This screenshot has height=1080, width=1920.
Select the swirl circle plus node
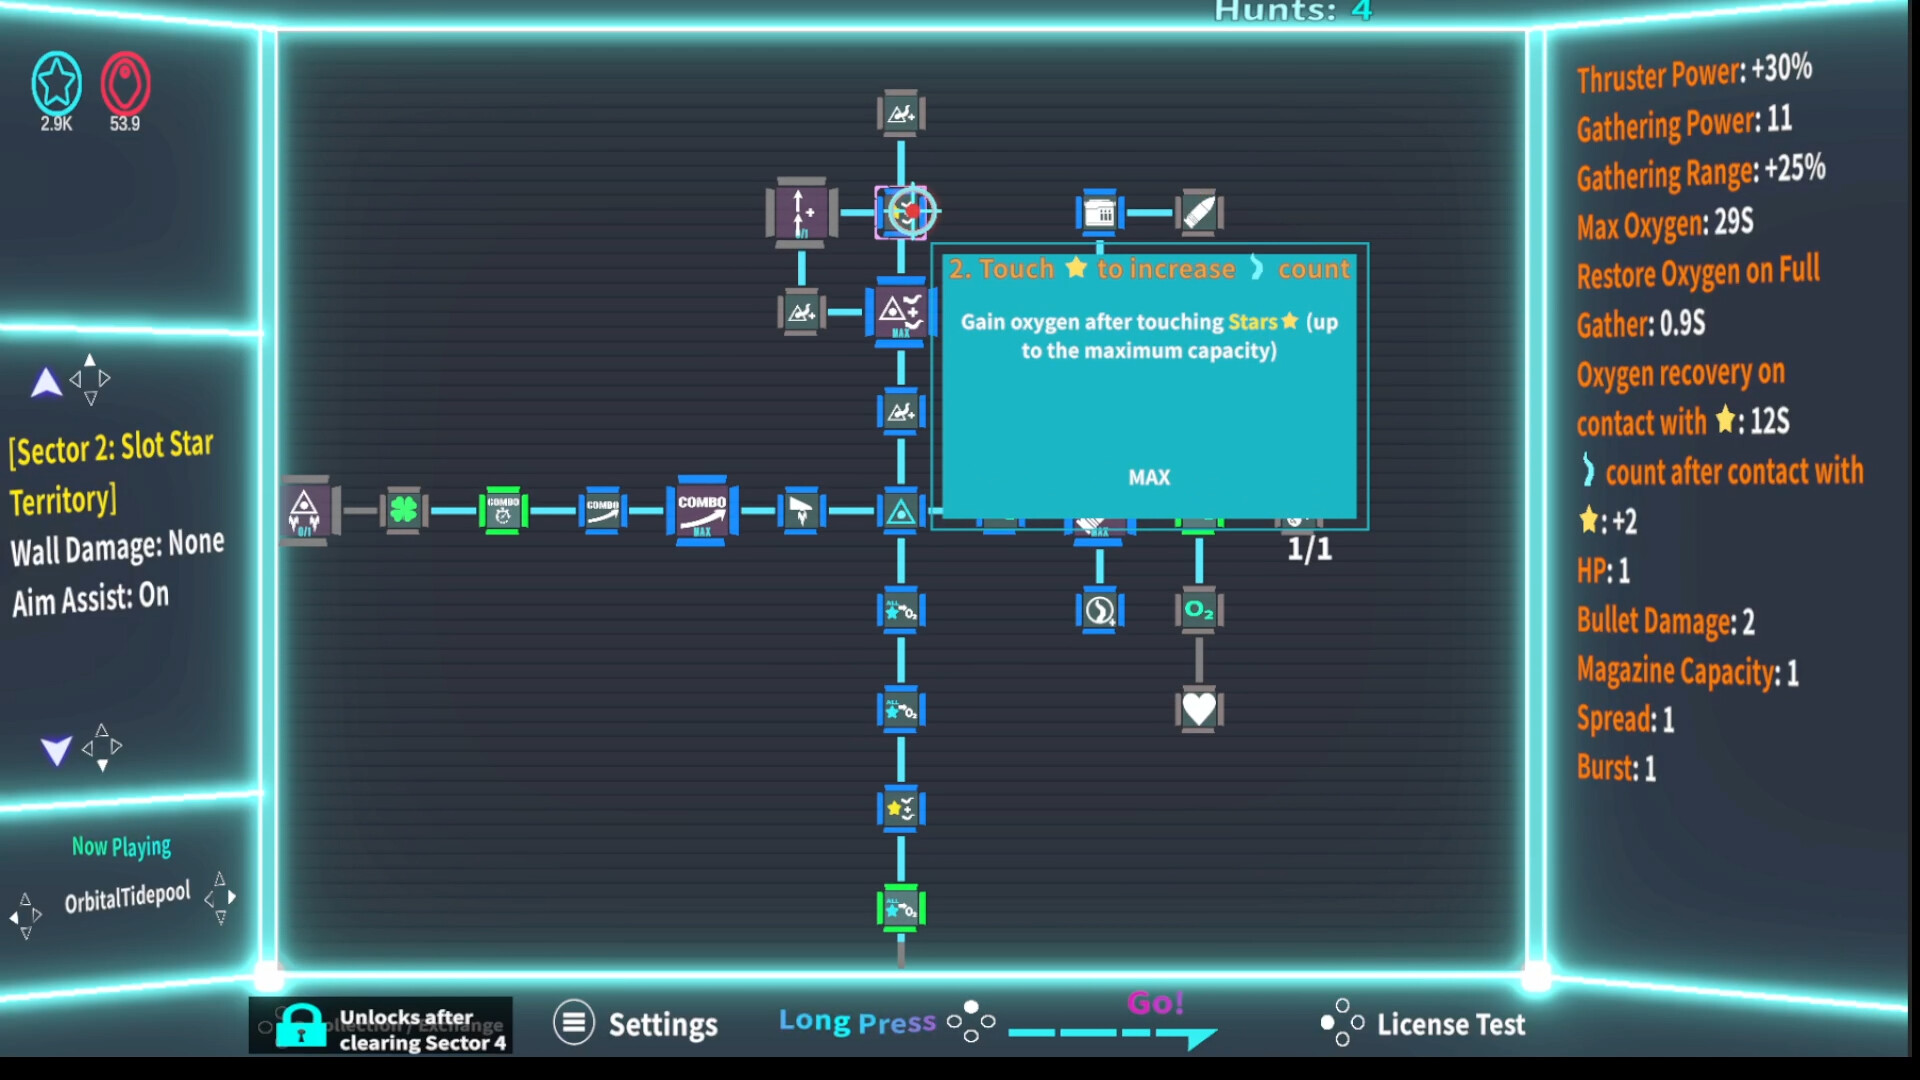click(1100, 610)
